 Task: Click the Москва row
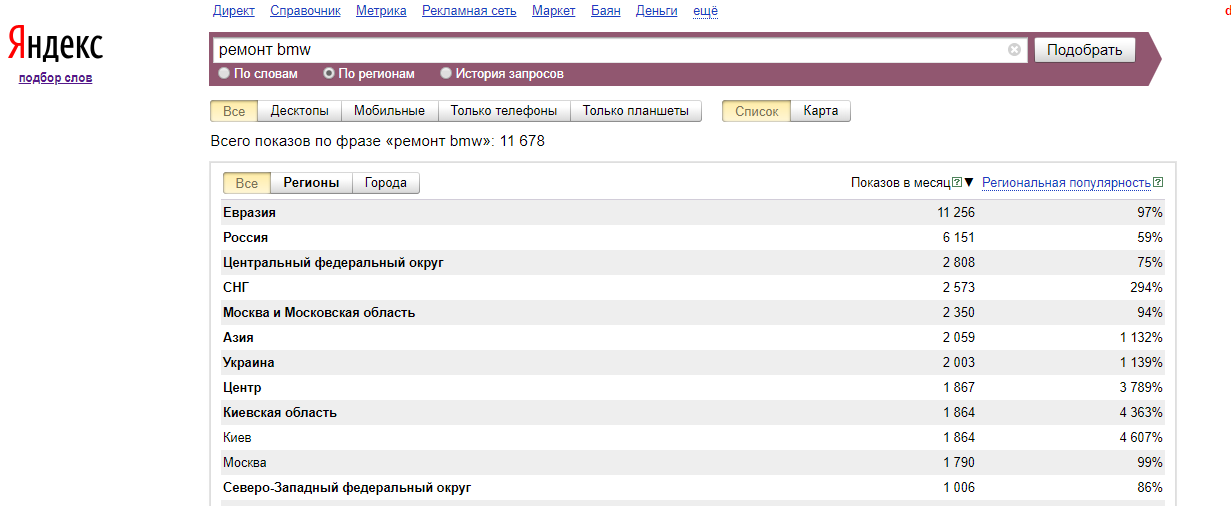694,462
